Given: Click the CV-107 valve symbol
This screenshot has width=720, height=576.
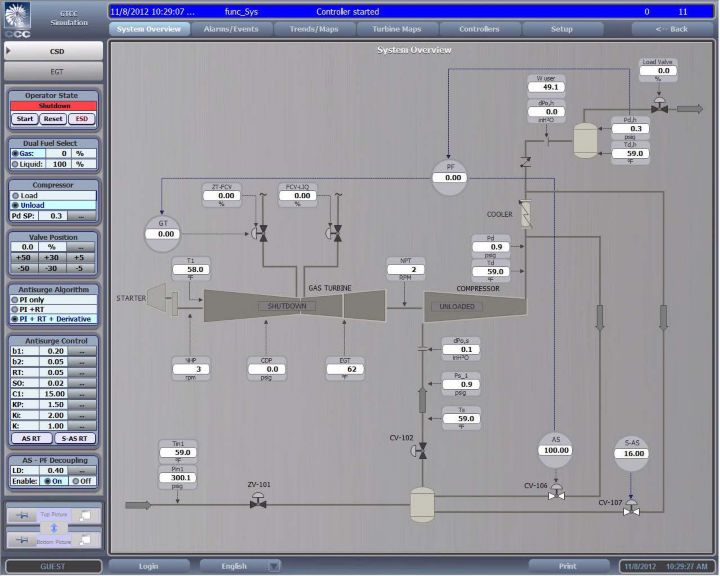Looking at the screenshot, I should click(x=631, y=510).
